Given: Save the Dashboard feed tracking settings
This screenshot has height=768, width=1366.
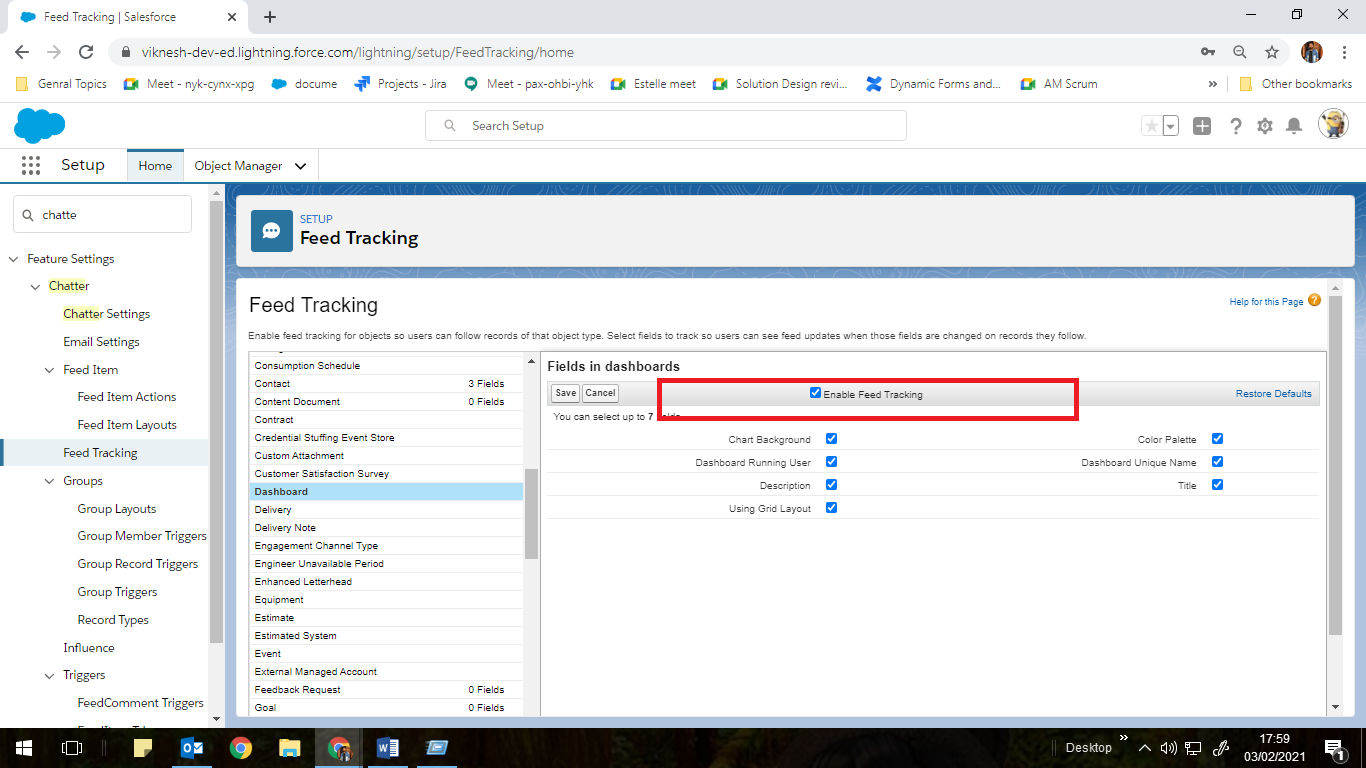Looking at the screenshot, I should coord(564,393).
